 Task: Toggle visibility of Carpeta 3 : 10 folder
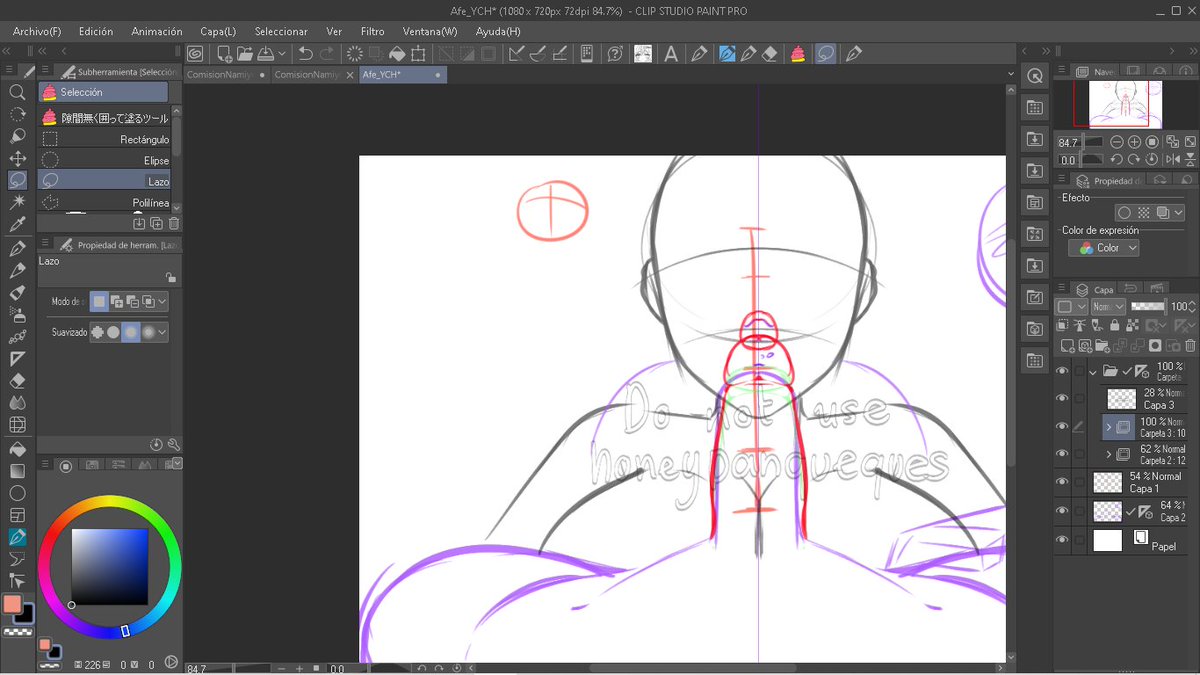click(x=1062, y=426)
